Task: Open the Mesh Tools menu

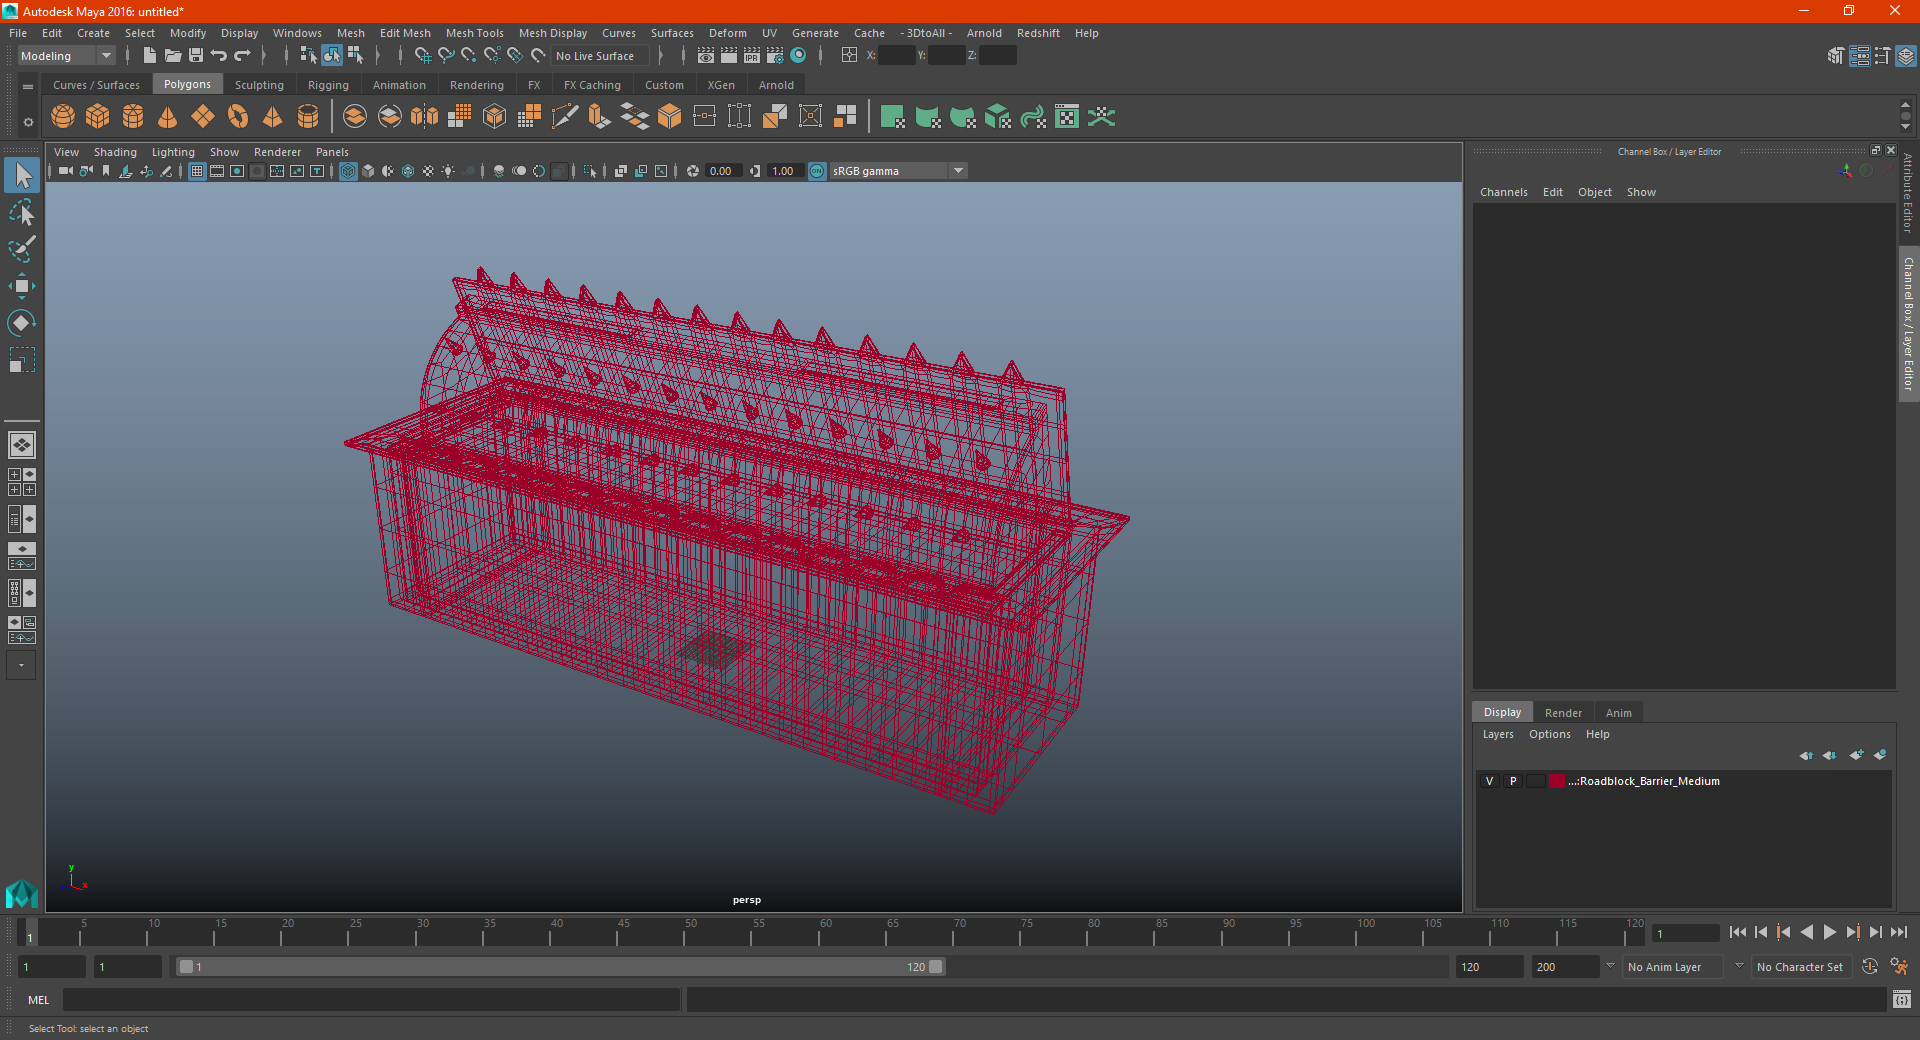Action: (x=475, y=33)
